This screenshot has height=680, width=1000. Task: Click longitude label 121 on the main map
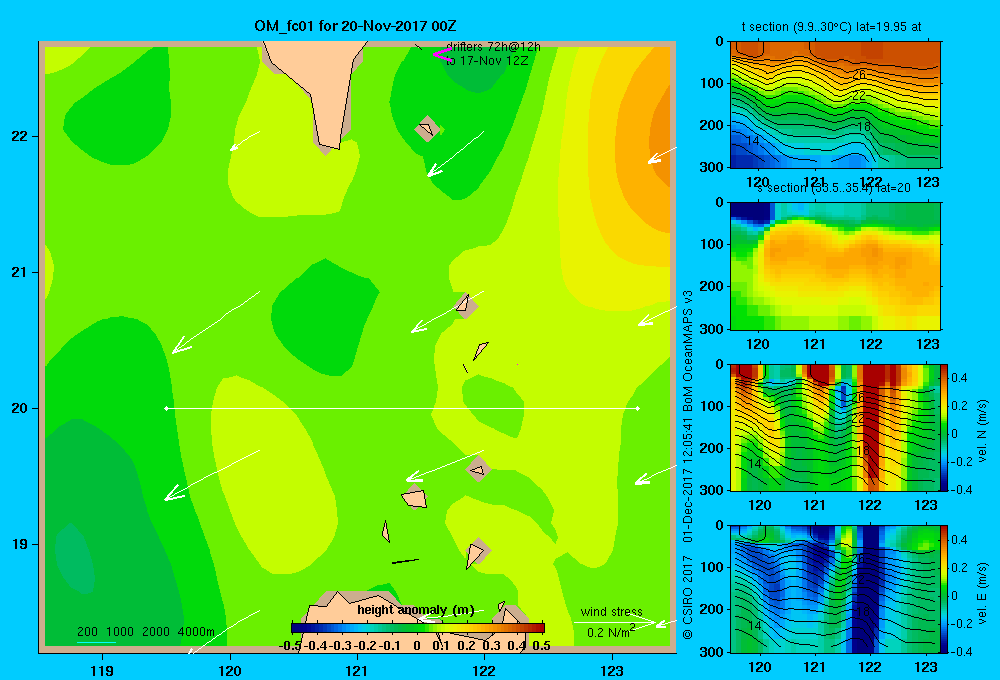pos(357,670)
